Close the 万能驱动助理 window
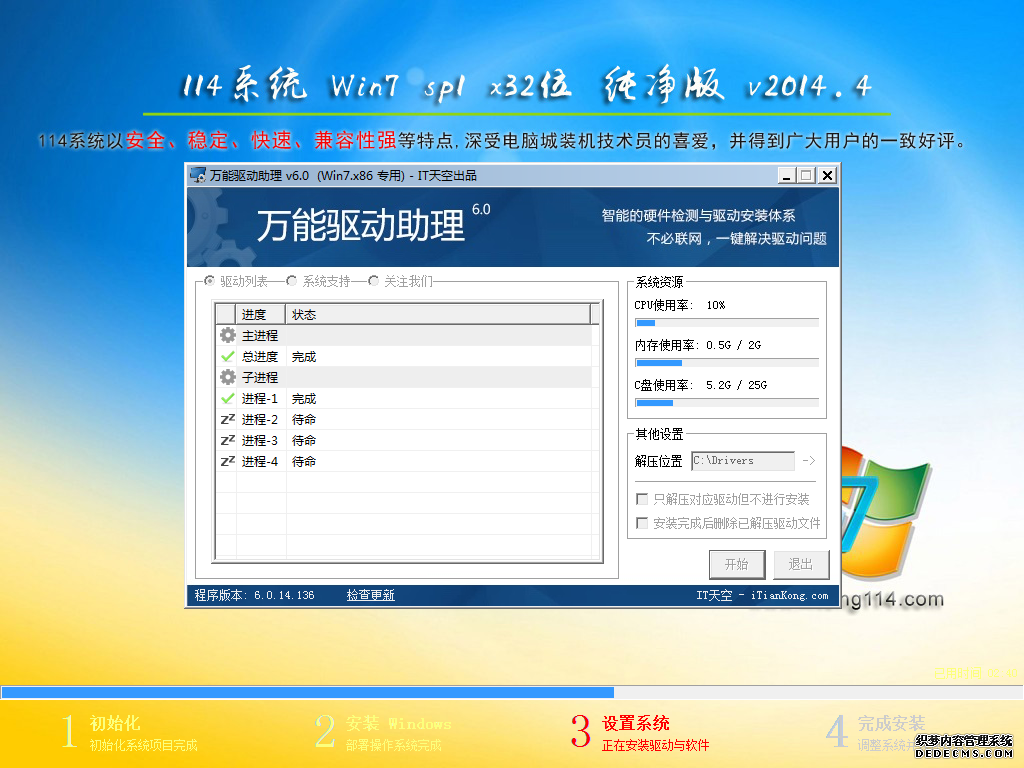The height and width of the screenshot is (768, 1024). [x=827, y=175]
